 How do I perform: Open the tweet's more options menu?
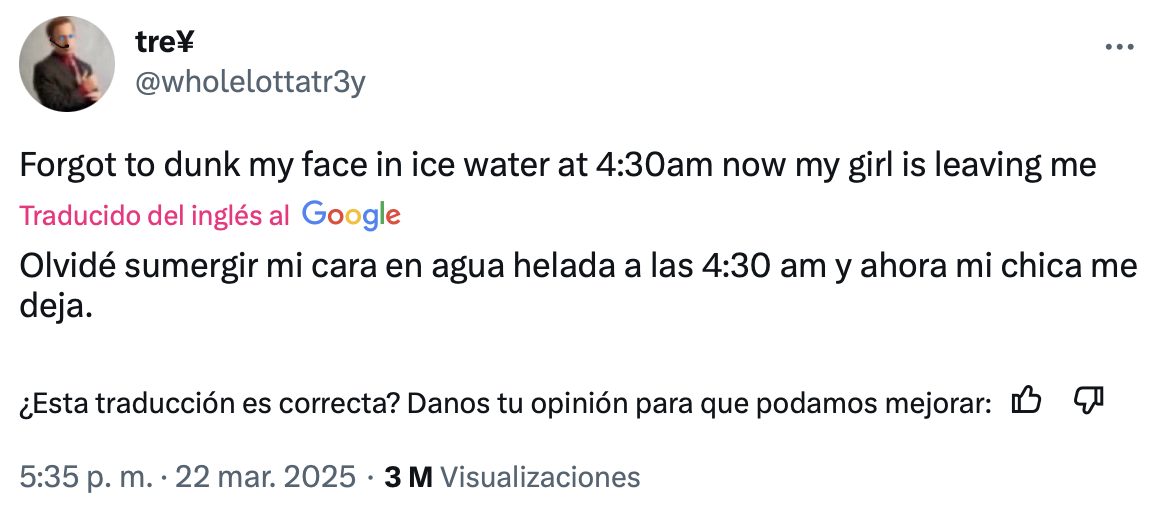click(1117, 47)
